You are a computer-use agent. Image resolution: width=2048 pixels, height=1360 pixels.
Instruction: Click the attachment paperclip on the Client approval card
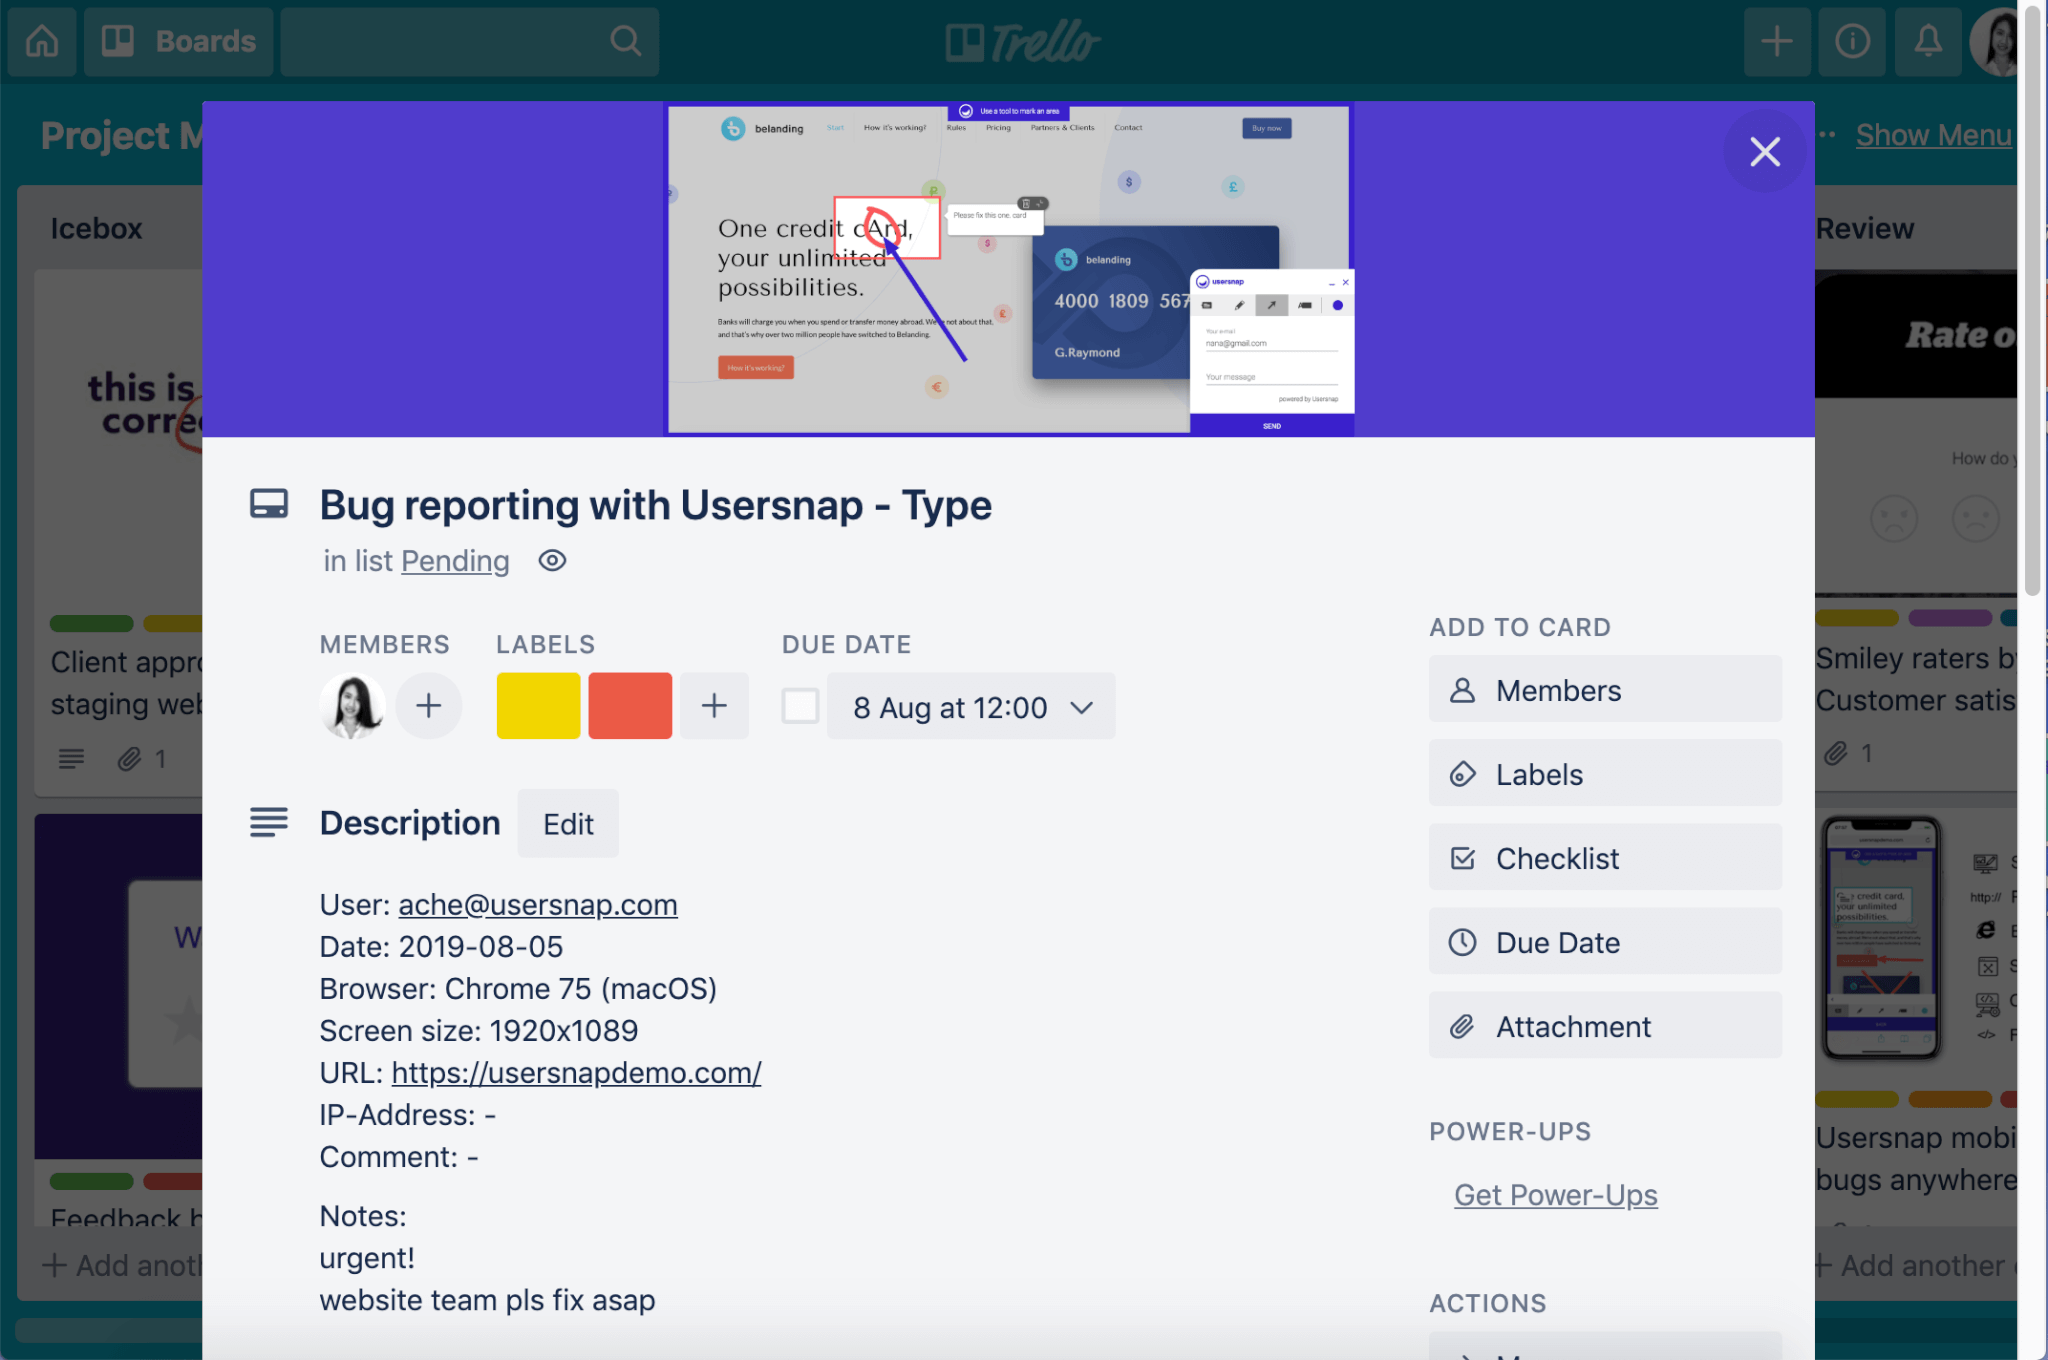[x=129, y=759]
